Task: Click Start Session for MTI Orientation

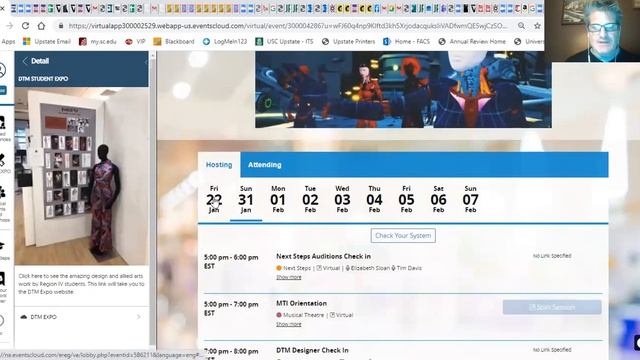Action: pos(552,307)
